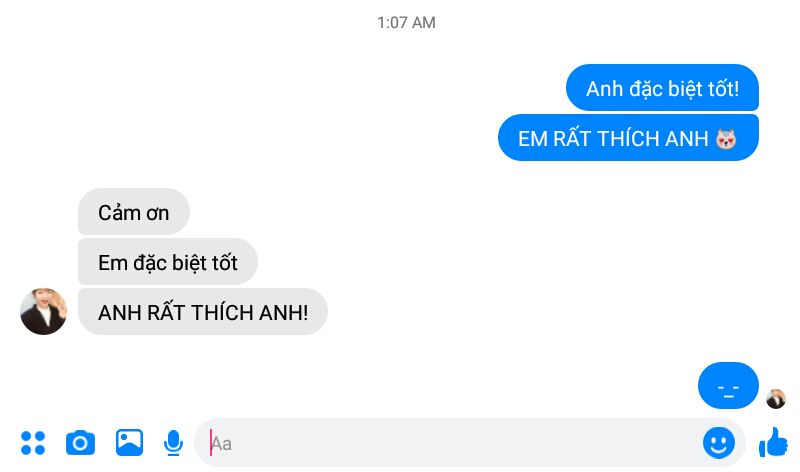Open the emoji smiley picker
Viewport: 800px width, 472px height.
click(x=718, y=442)
